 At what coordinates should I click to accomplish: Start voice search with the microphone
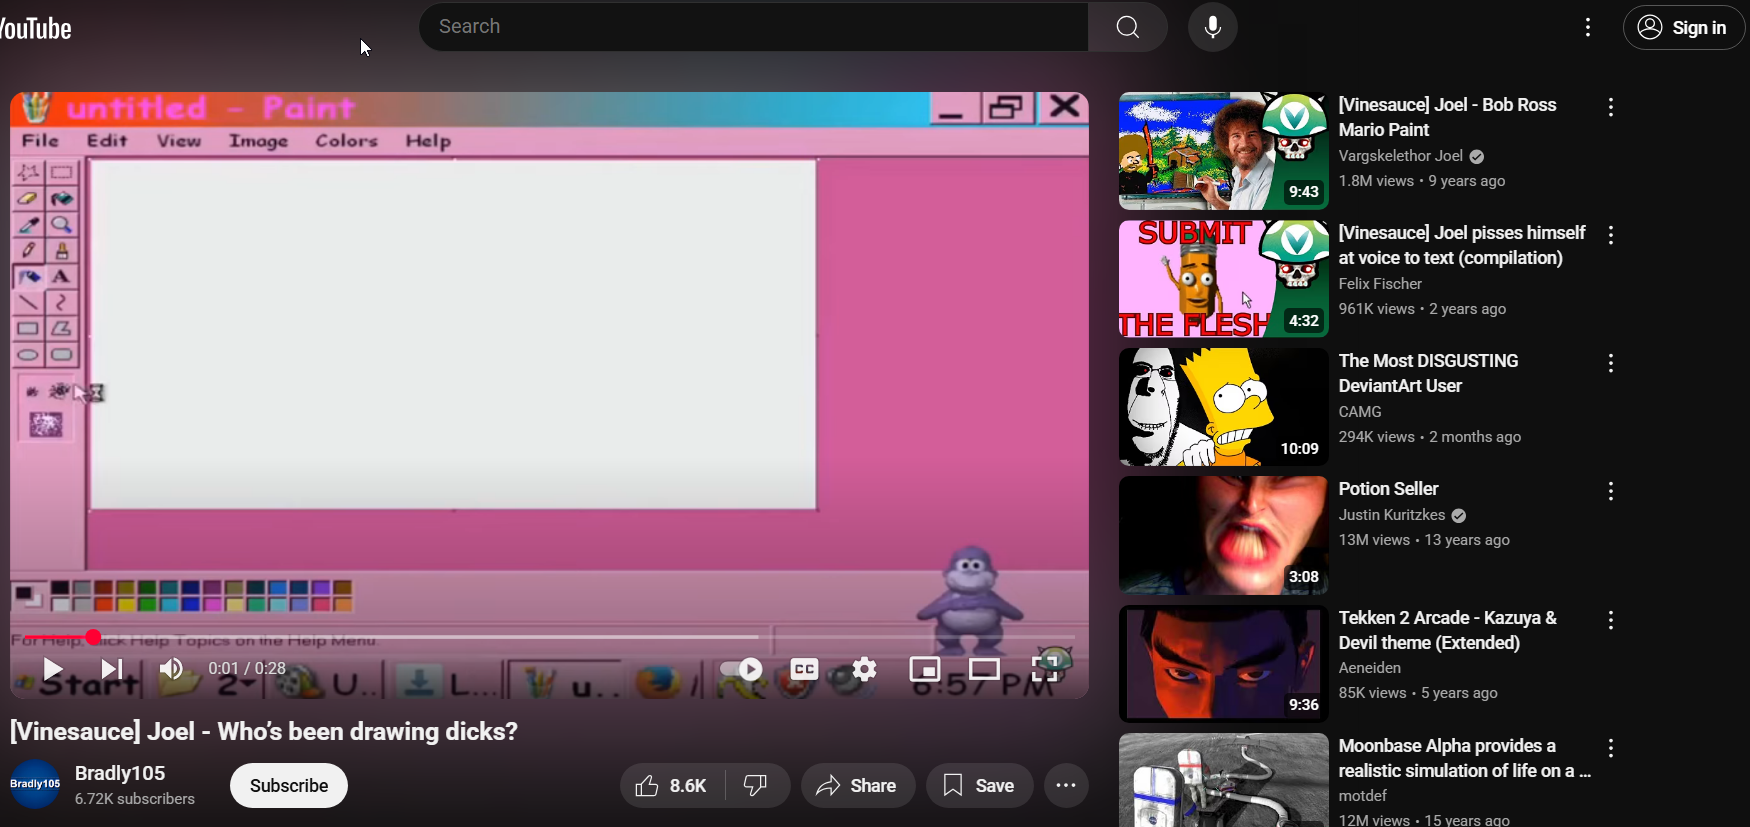click(x=1213, y=27)
